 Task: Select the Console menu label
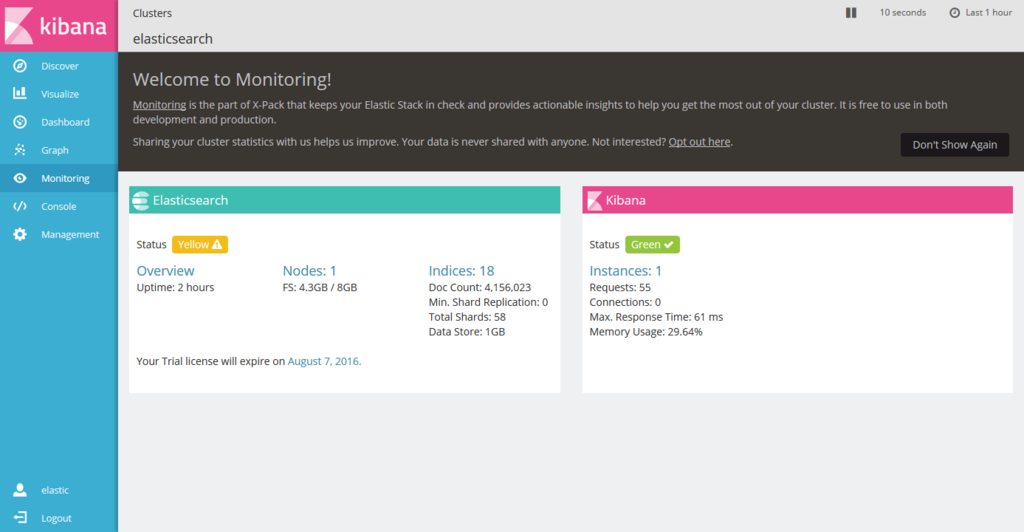(59, 206)
